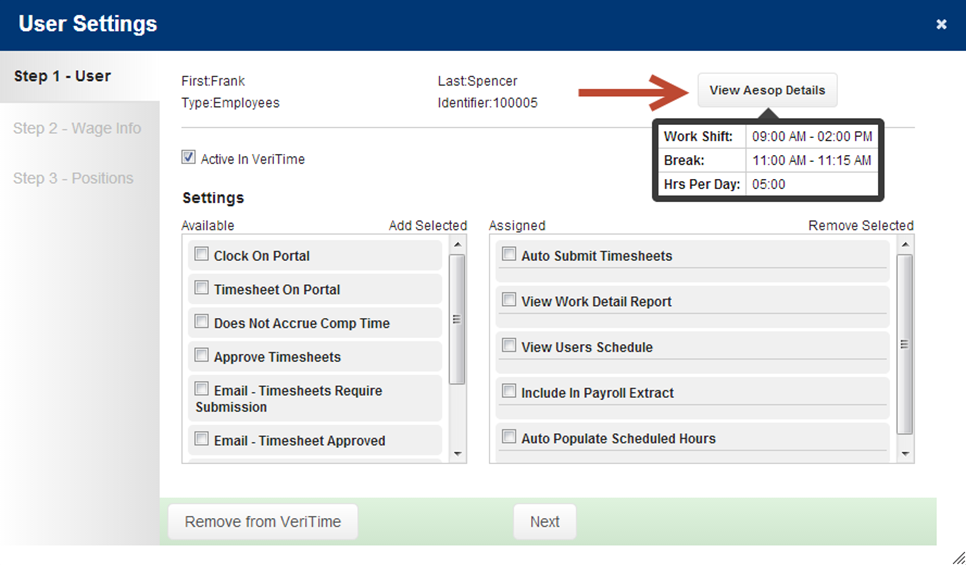Click View Aesop Details button
The height and width of the screenshot is (565, 966).
click(767, 90)
